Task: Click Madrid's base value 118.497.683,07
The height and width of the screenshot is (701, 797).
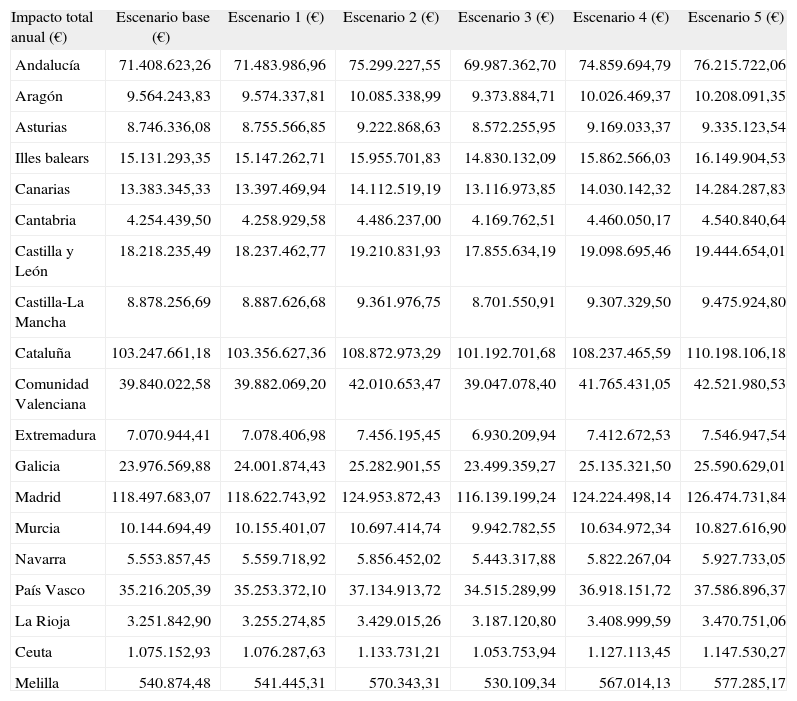Action: (x=161, y=497)
